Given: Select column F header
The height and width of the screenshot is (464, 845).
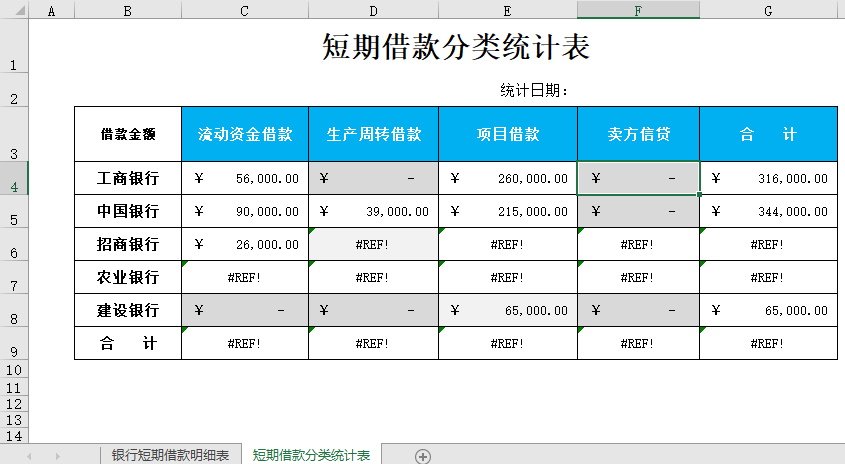Looking at the screenshot, I should 638,10.
